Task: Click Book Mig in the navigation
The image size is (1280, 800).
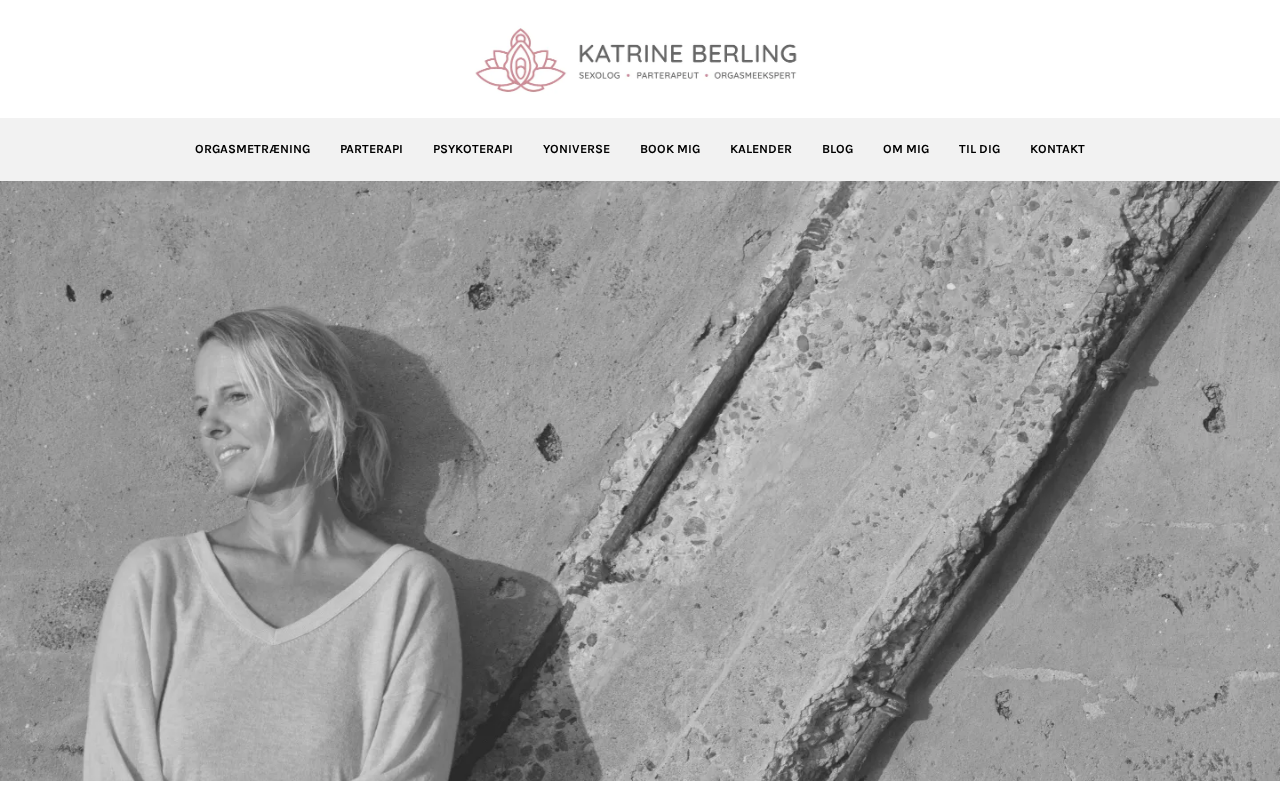Action: pos(670,149)
